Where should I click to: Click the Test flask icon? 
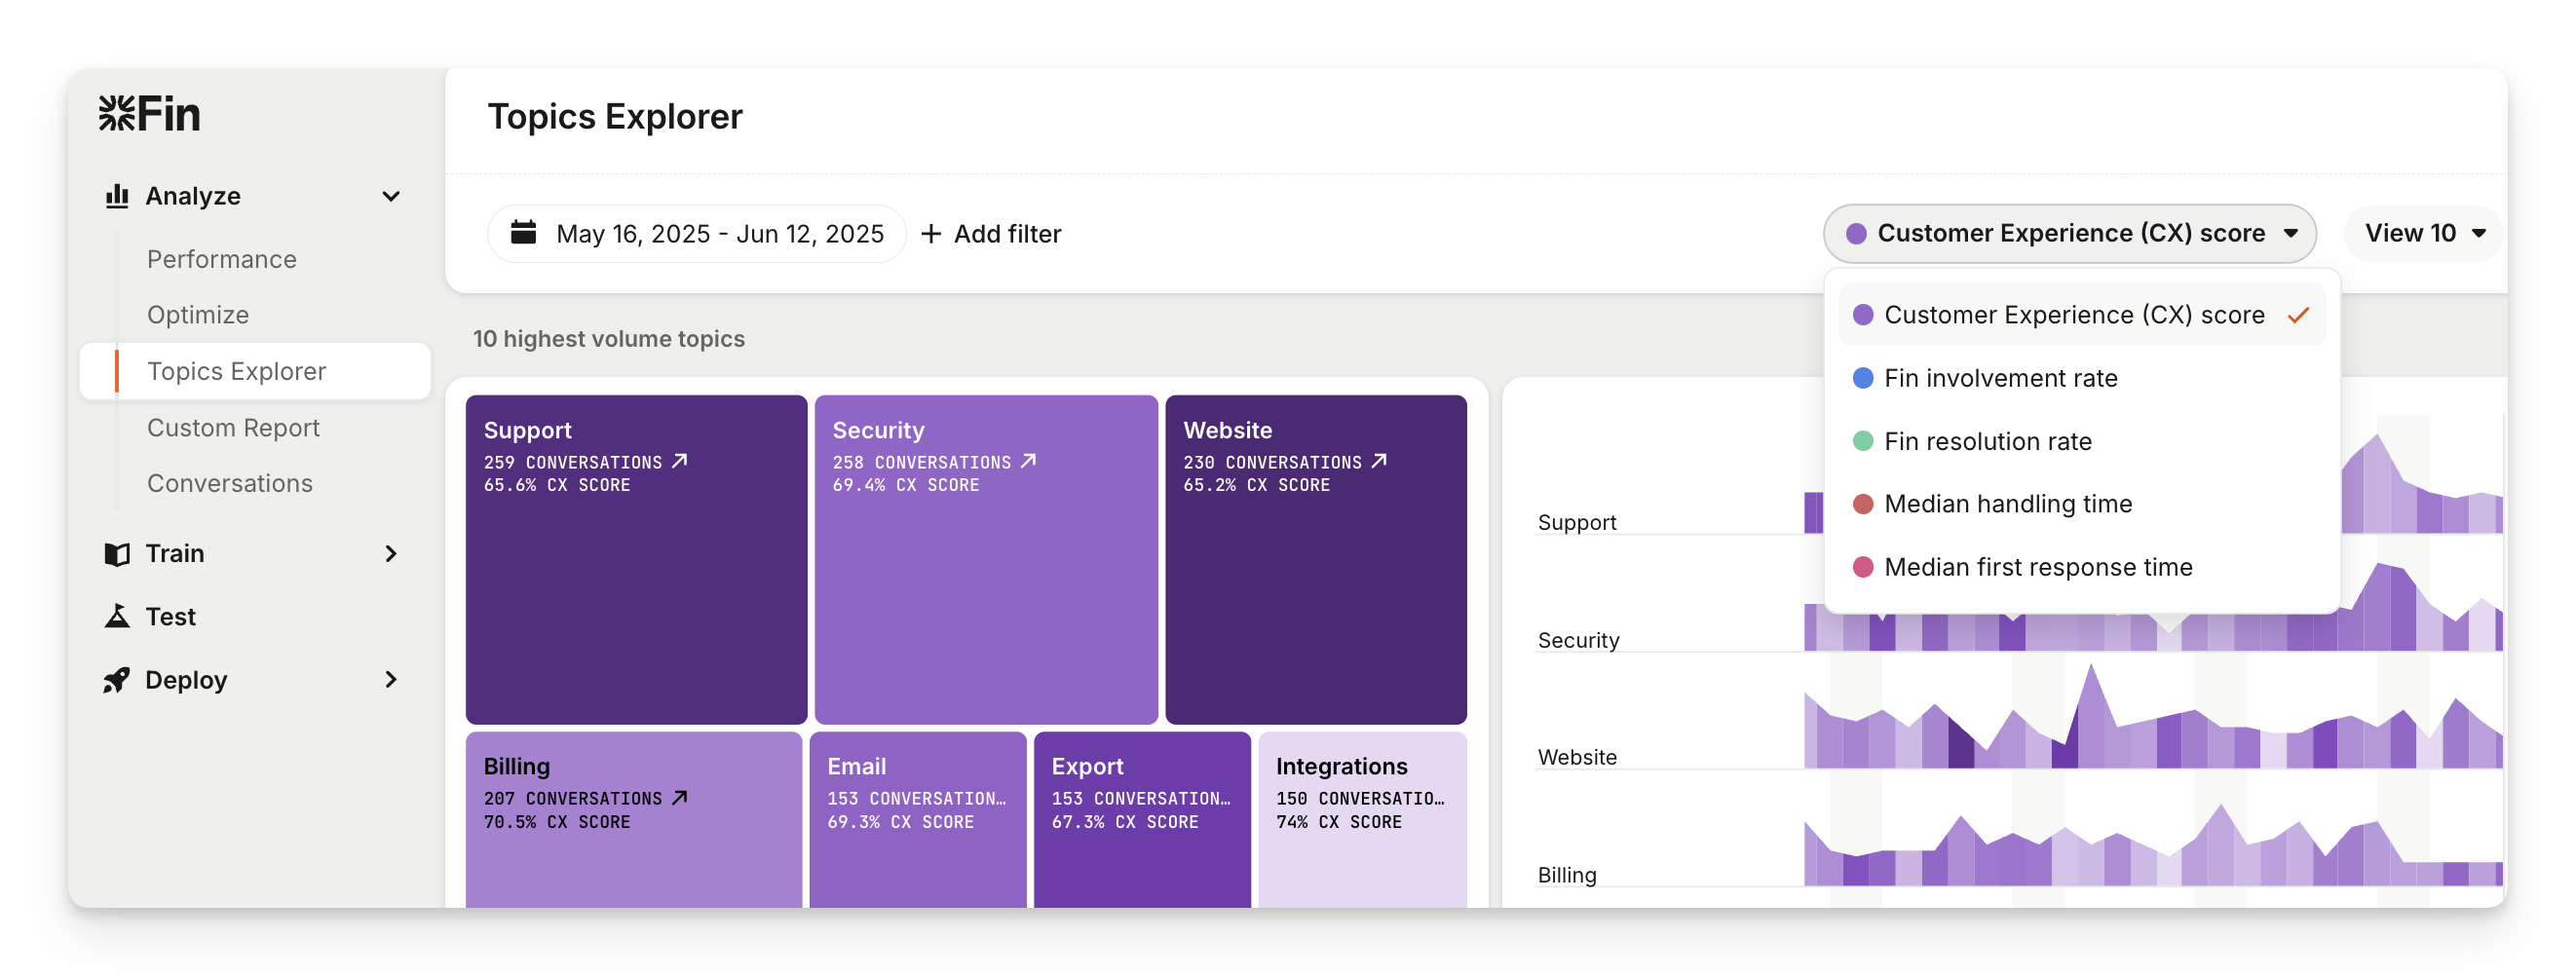(x=117, y=617)
